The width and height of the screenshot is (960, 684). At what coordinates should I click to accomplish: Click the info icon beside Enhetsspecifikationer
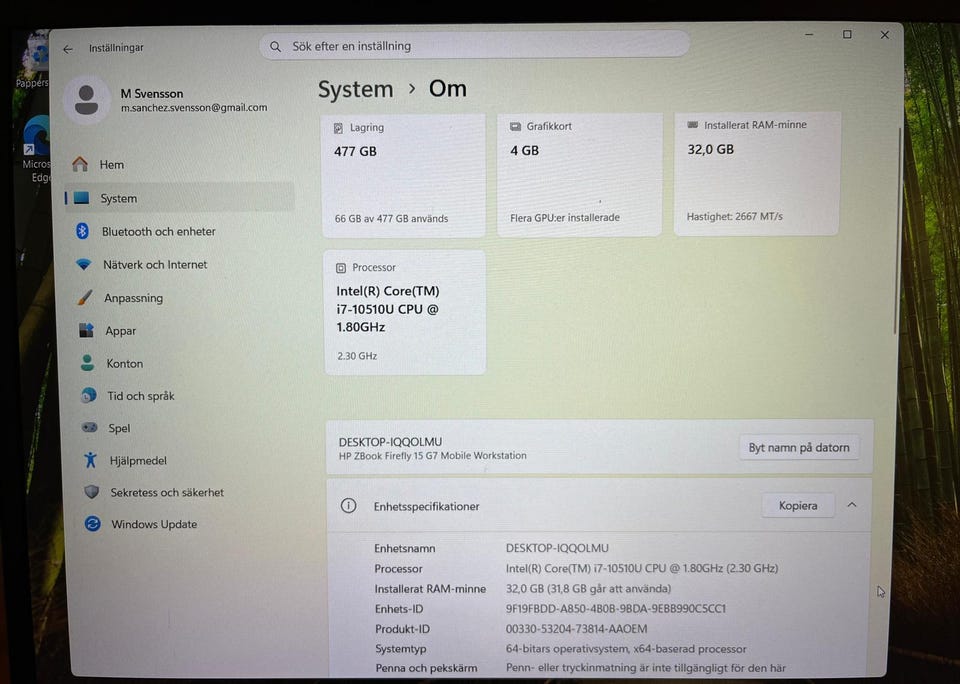pyautogui.click(x=348, y=506)
